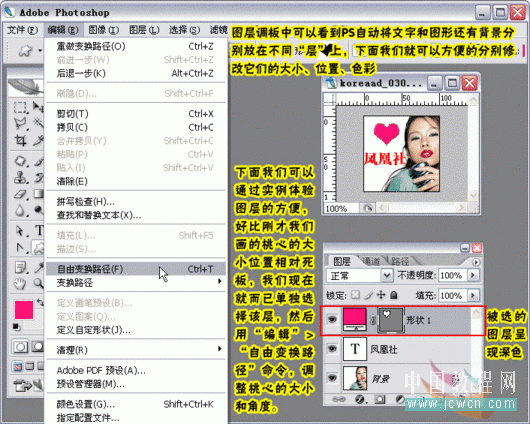Click the foreground pink color swatch

pyautogui.click(x=24, y=309)
